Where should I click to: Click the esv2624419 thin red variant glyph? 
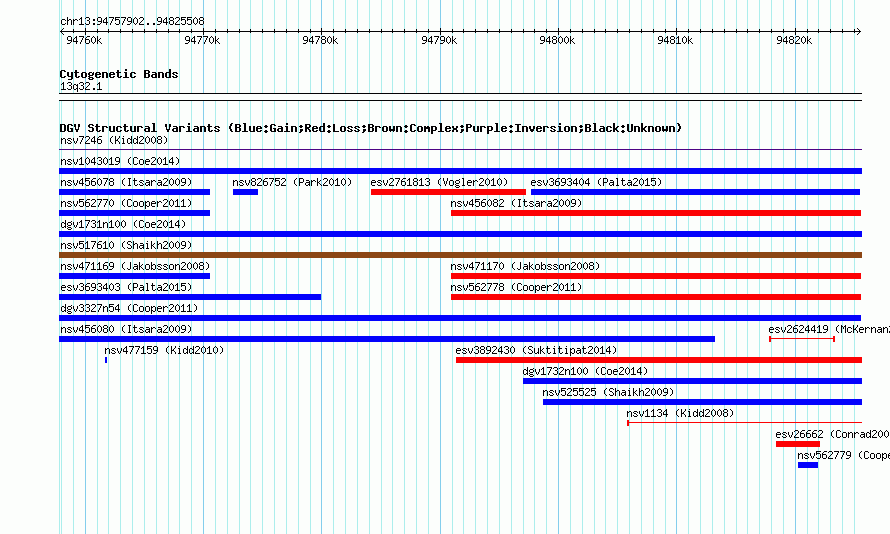click(x=801, y=339)
